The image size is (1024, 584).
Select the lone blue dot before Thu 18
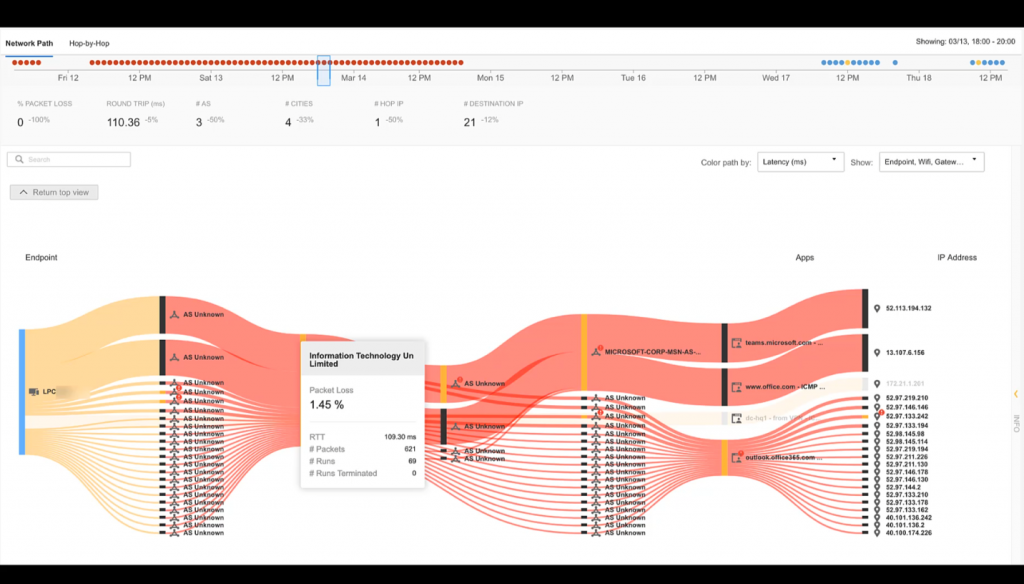click(x=895, y=63)
